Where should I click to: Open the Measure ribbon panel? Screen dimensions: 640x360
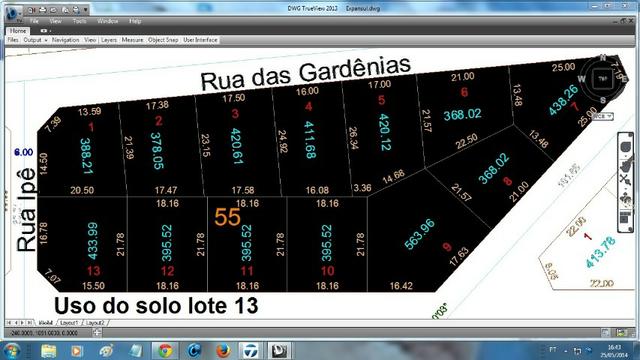(x=132, y=40)
